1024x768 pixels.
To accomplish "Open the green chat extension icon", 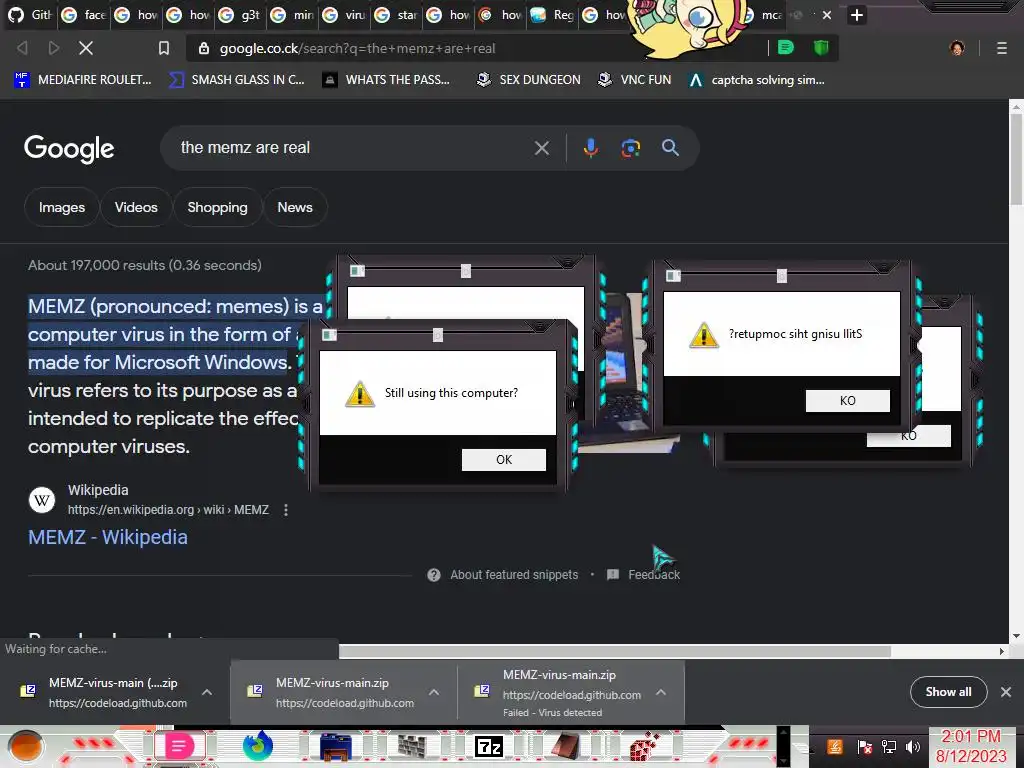I will pos(786,48).
